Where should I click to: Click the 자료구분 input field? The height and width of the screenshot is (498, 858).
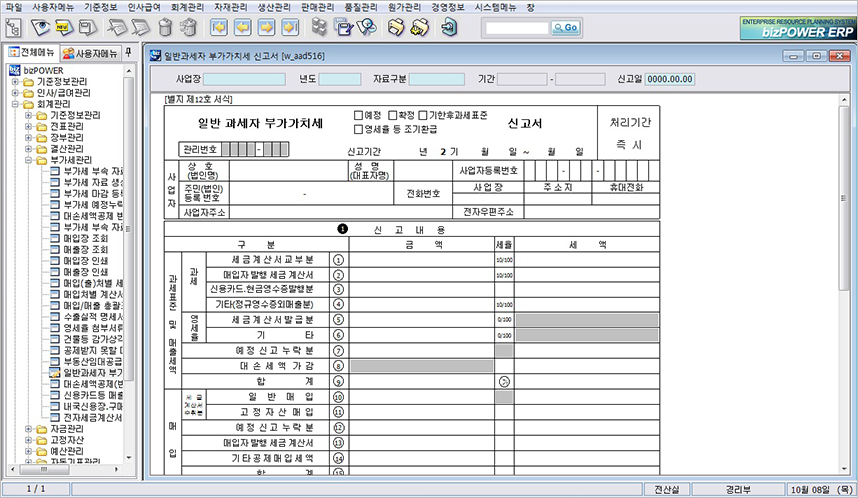coord(437,79)
